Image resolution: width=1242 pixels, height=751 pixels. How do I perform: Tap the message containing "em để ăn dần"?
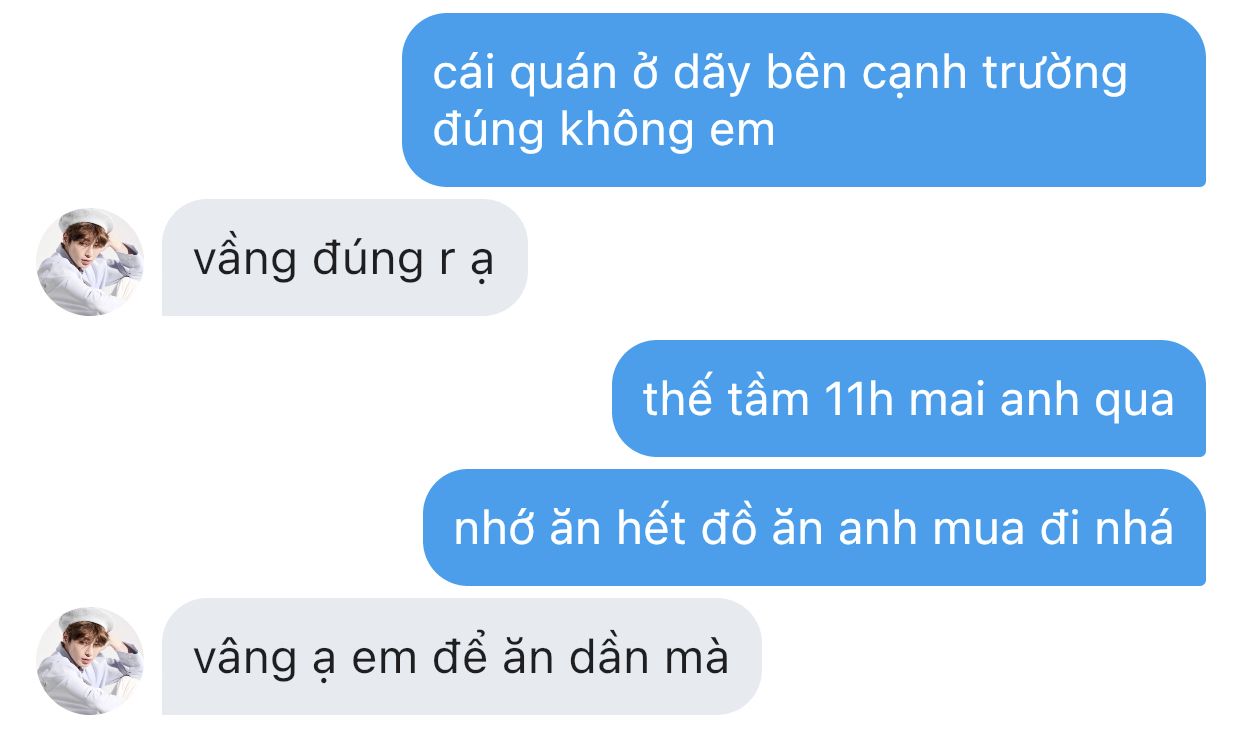click(462, 657)
